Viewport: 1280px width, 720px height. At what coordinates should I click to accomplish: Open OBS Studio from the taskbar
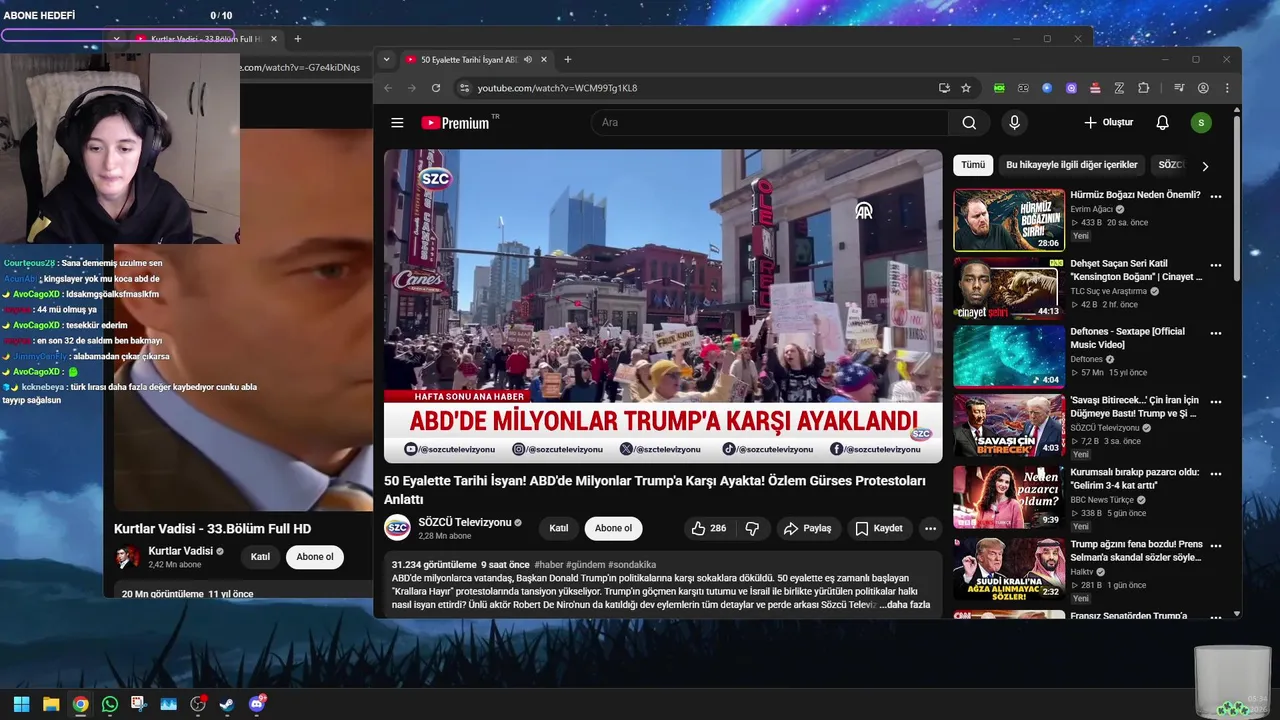click(198, 704)
